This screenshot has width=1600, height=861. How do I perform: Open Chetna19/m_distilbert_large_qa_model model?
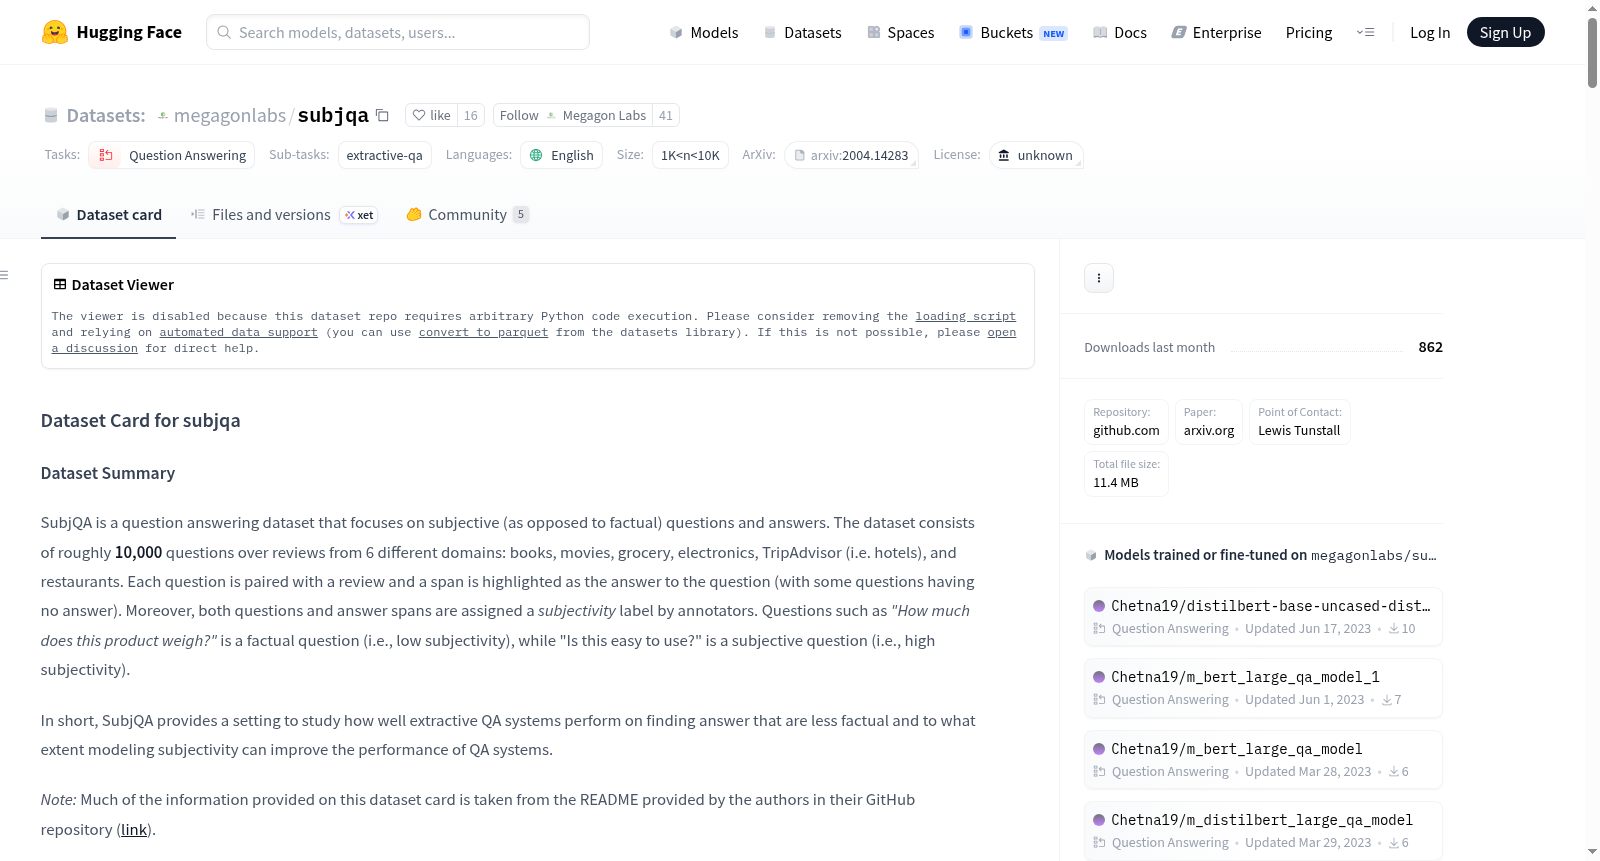(x=1263, y=830)
